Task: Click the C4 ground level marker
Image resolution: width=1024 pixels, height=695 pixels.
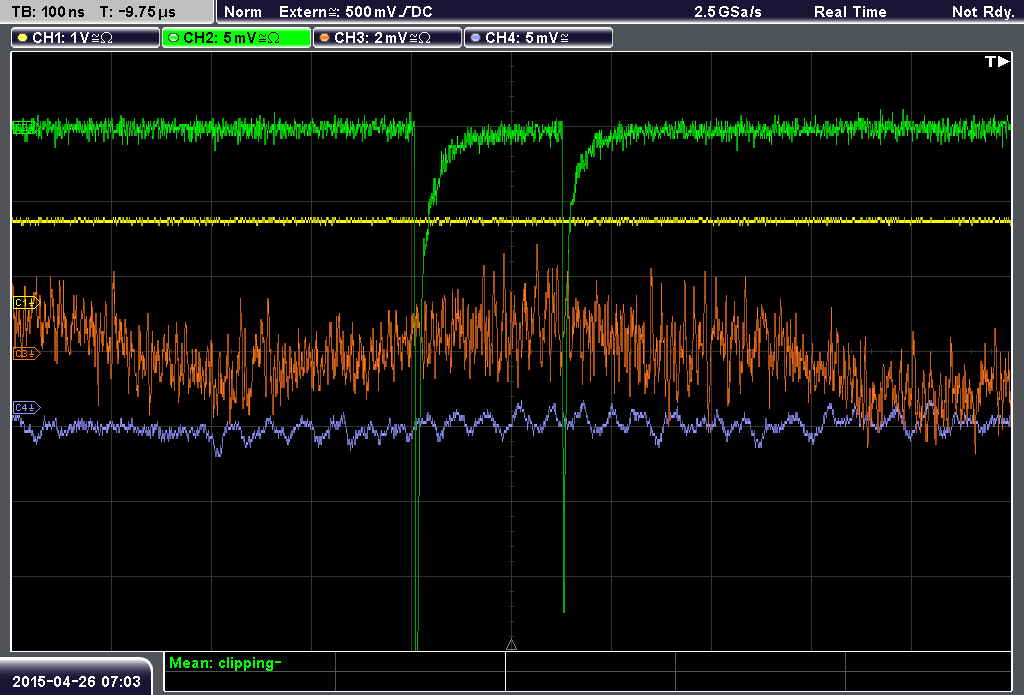Action: (x=27, y=408)
